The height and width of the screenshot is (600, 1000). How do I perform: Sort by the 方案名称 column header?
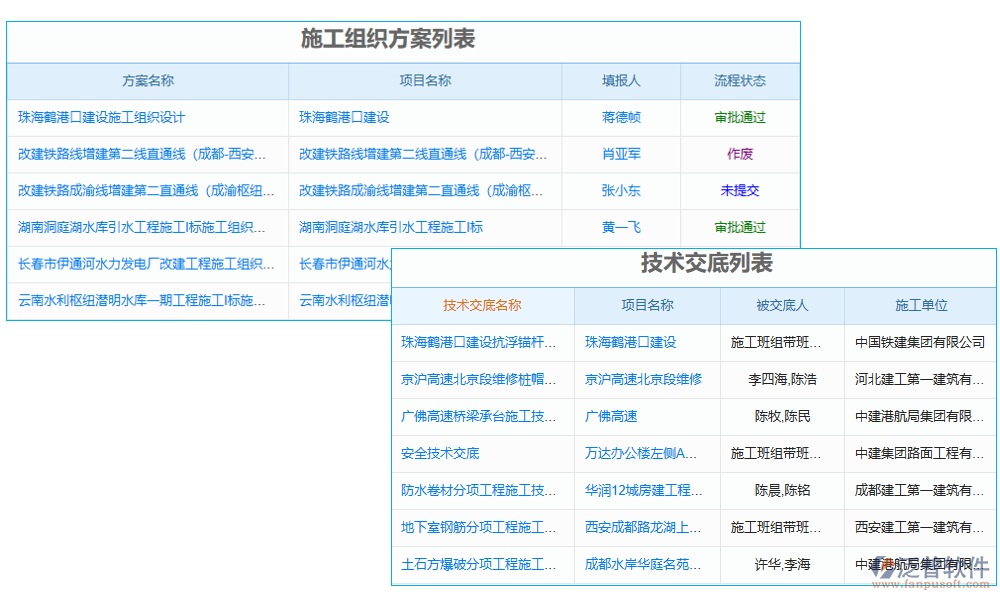[x=146, y=81]
